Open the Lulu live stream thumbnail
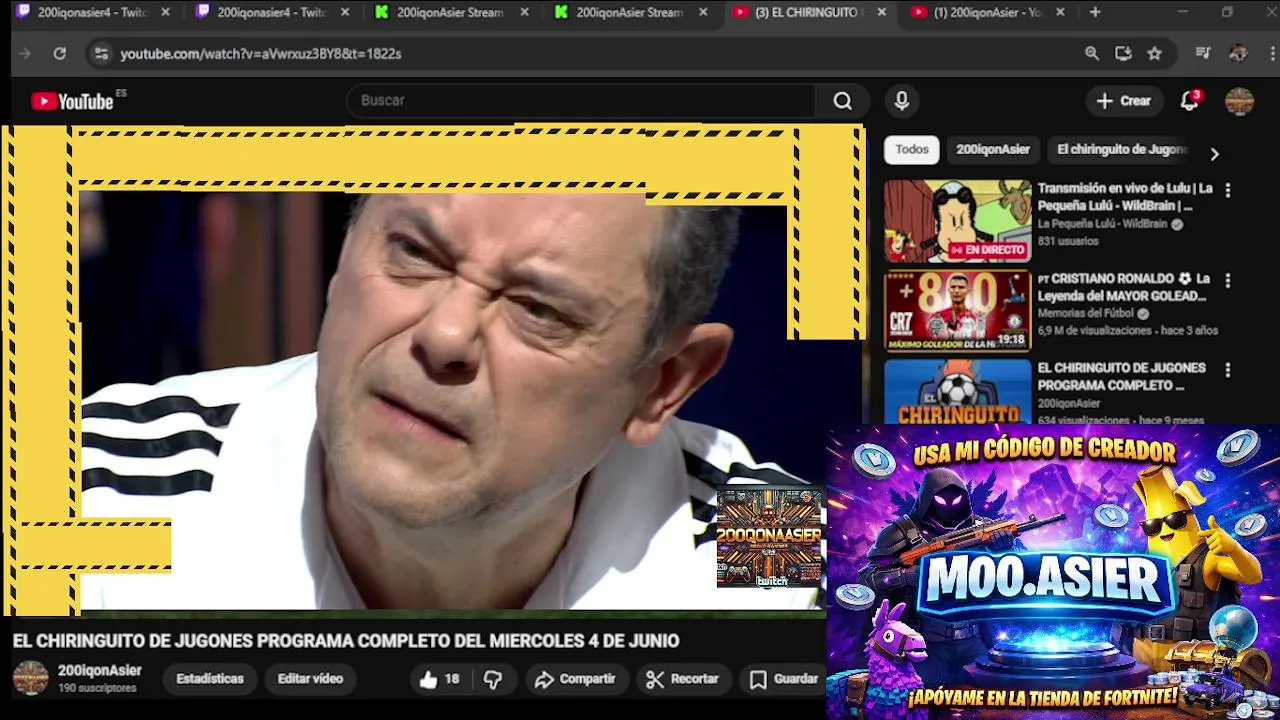 [957, 221]
